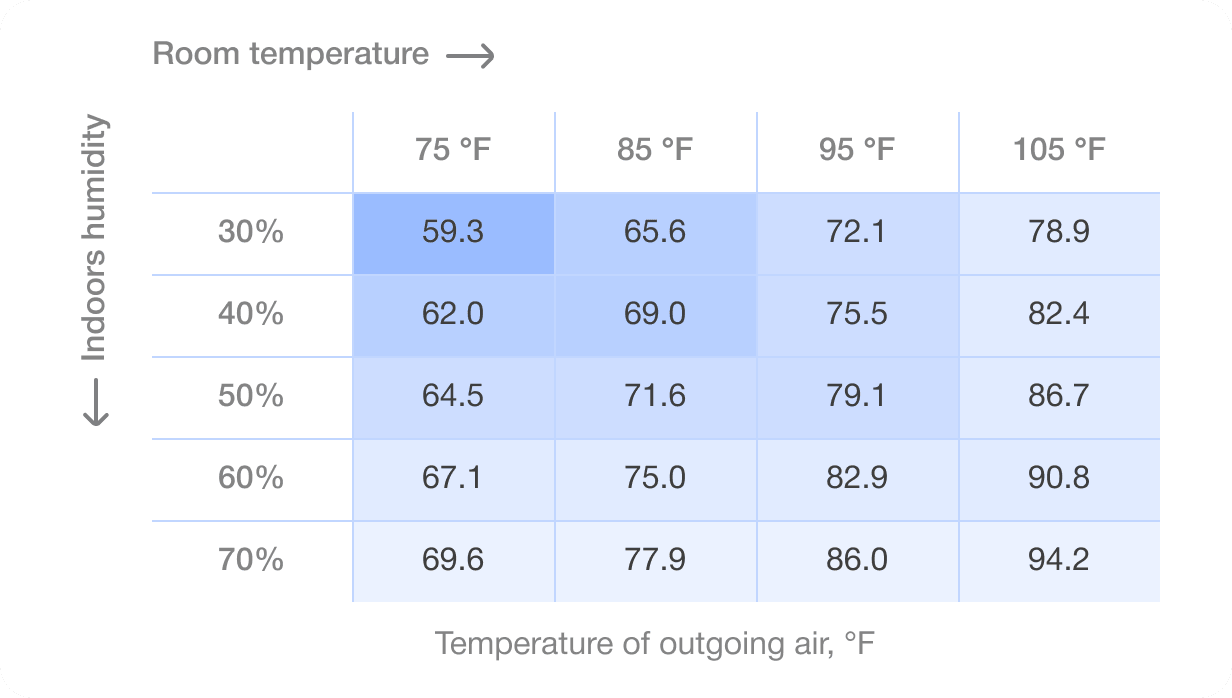Click the 30% humidity row label
This screenshot has height=698, width=1232.
click(x=251, y=233)
